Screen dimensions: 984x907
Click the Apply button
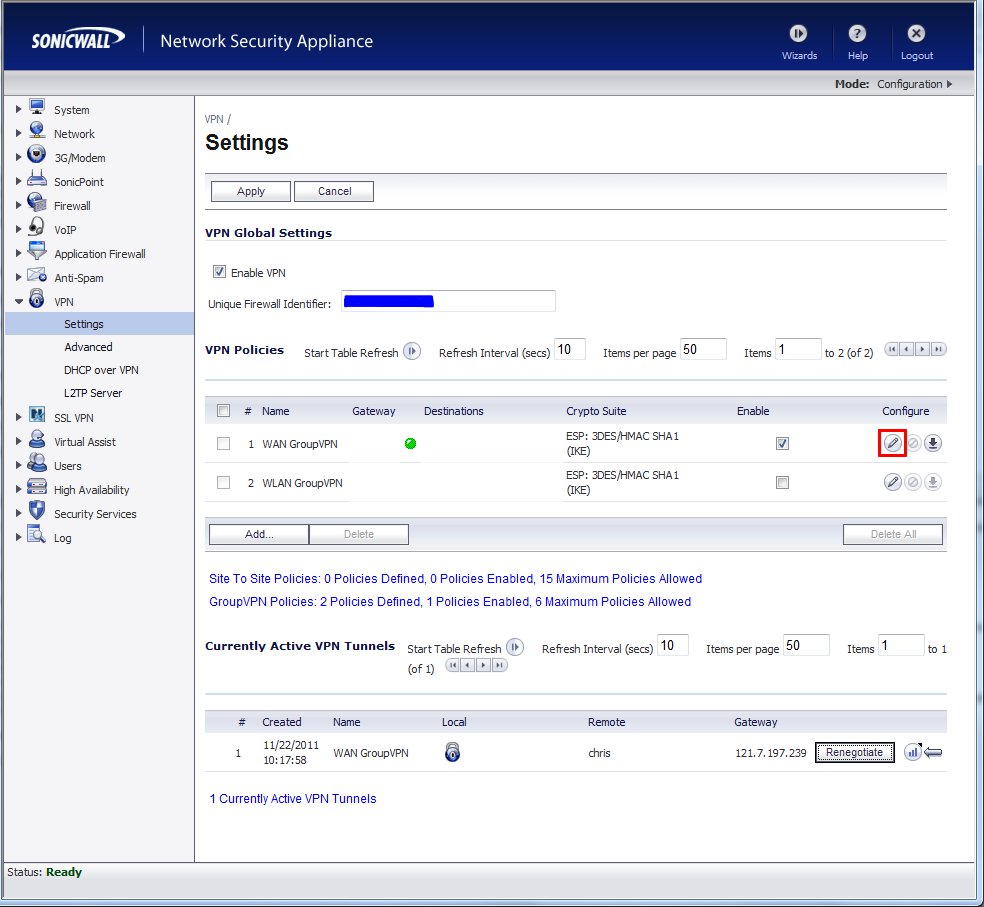point(251,191)
